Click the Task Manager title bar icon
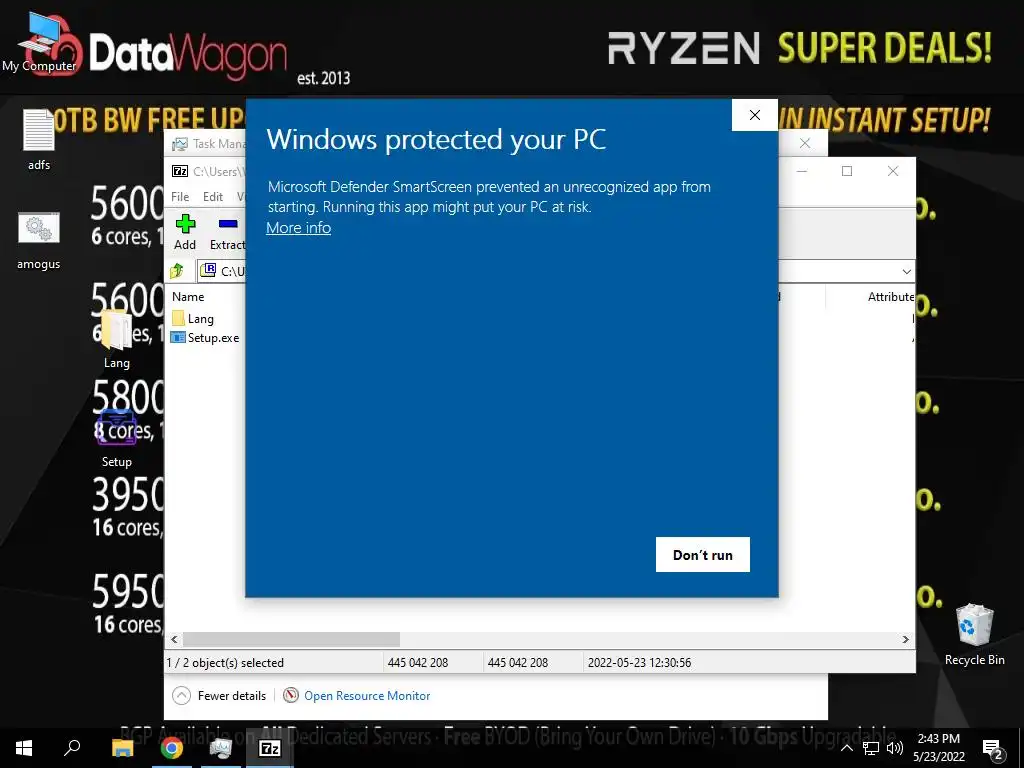 (x=180, y=144)
